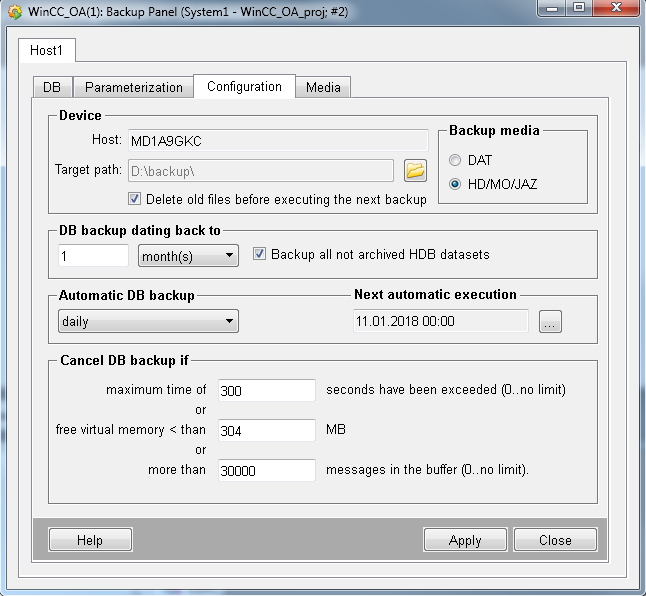Switch to the DB tab

point(52,87)
